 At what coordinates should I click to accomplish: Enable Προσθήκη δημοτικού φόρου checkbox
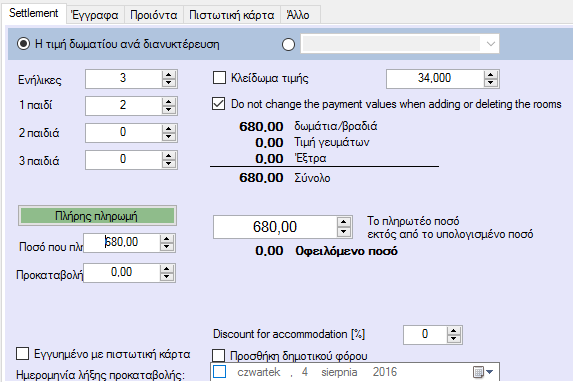coord(219,355)
